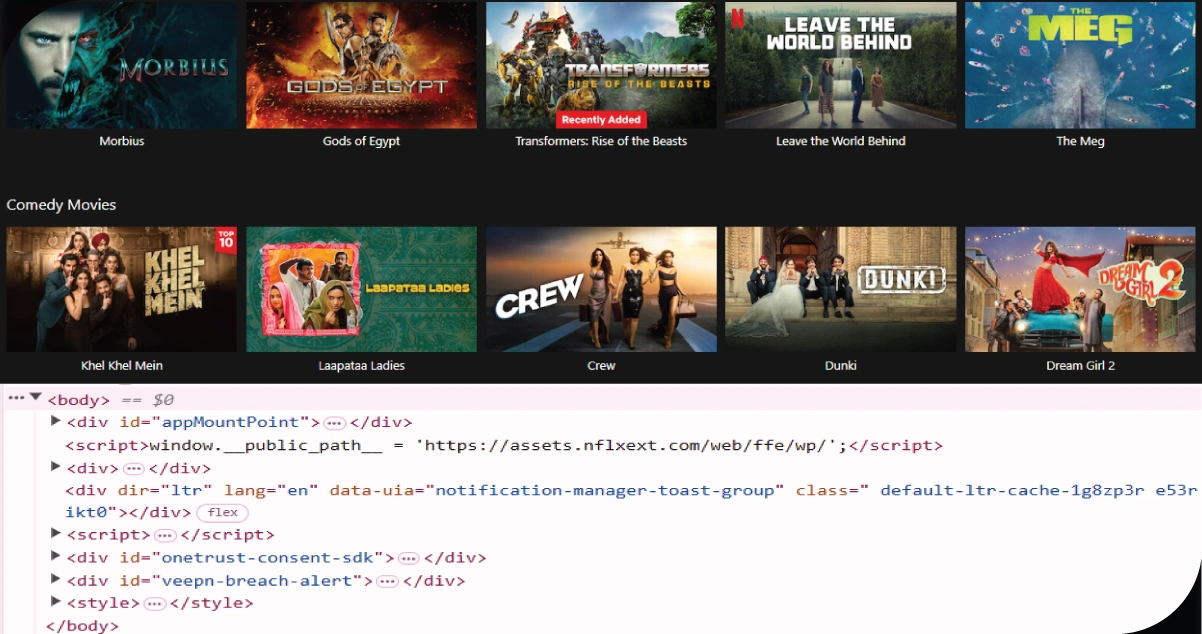Viewport: 1202px width, 634px height.
Task: Click the ellipsis inside the style tag
Action: coord(154,604)
